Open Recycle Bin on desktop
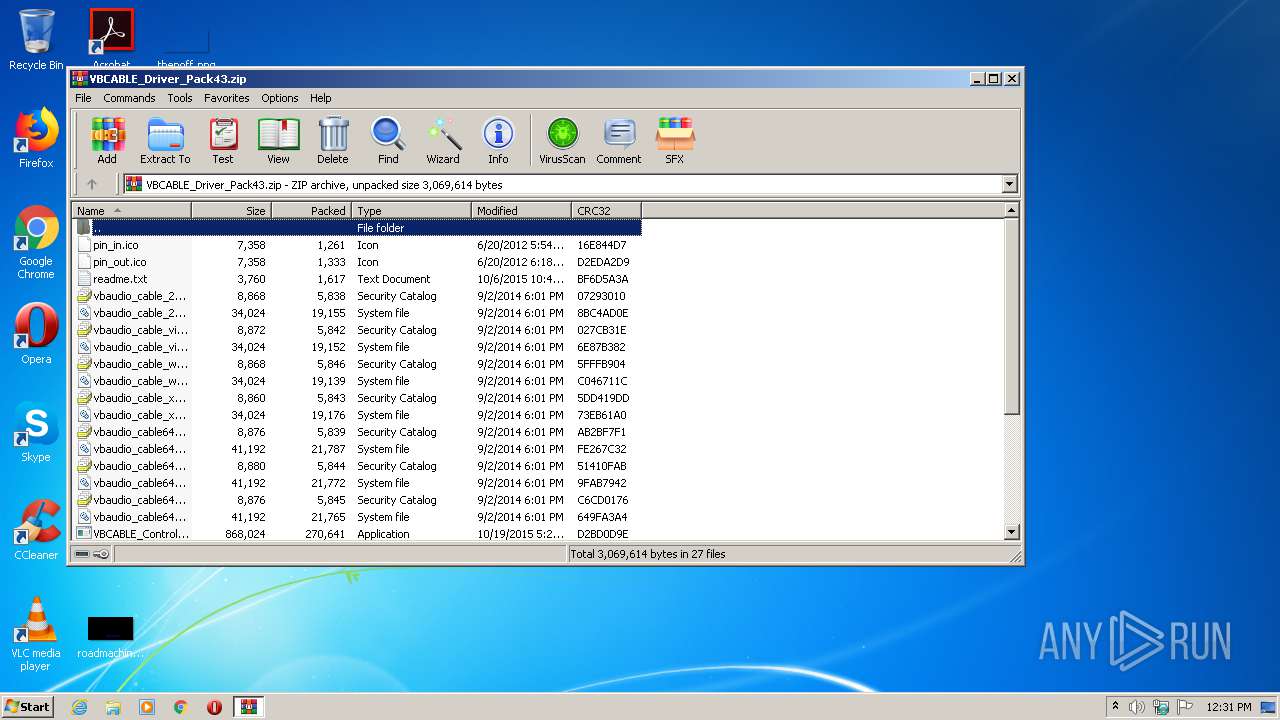 click(36, 40)
